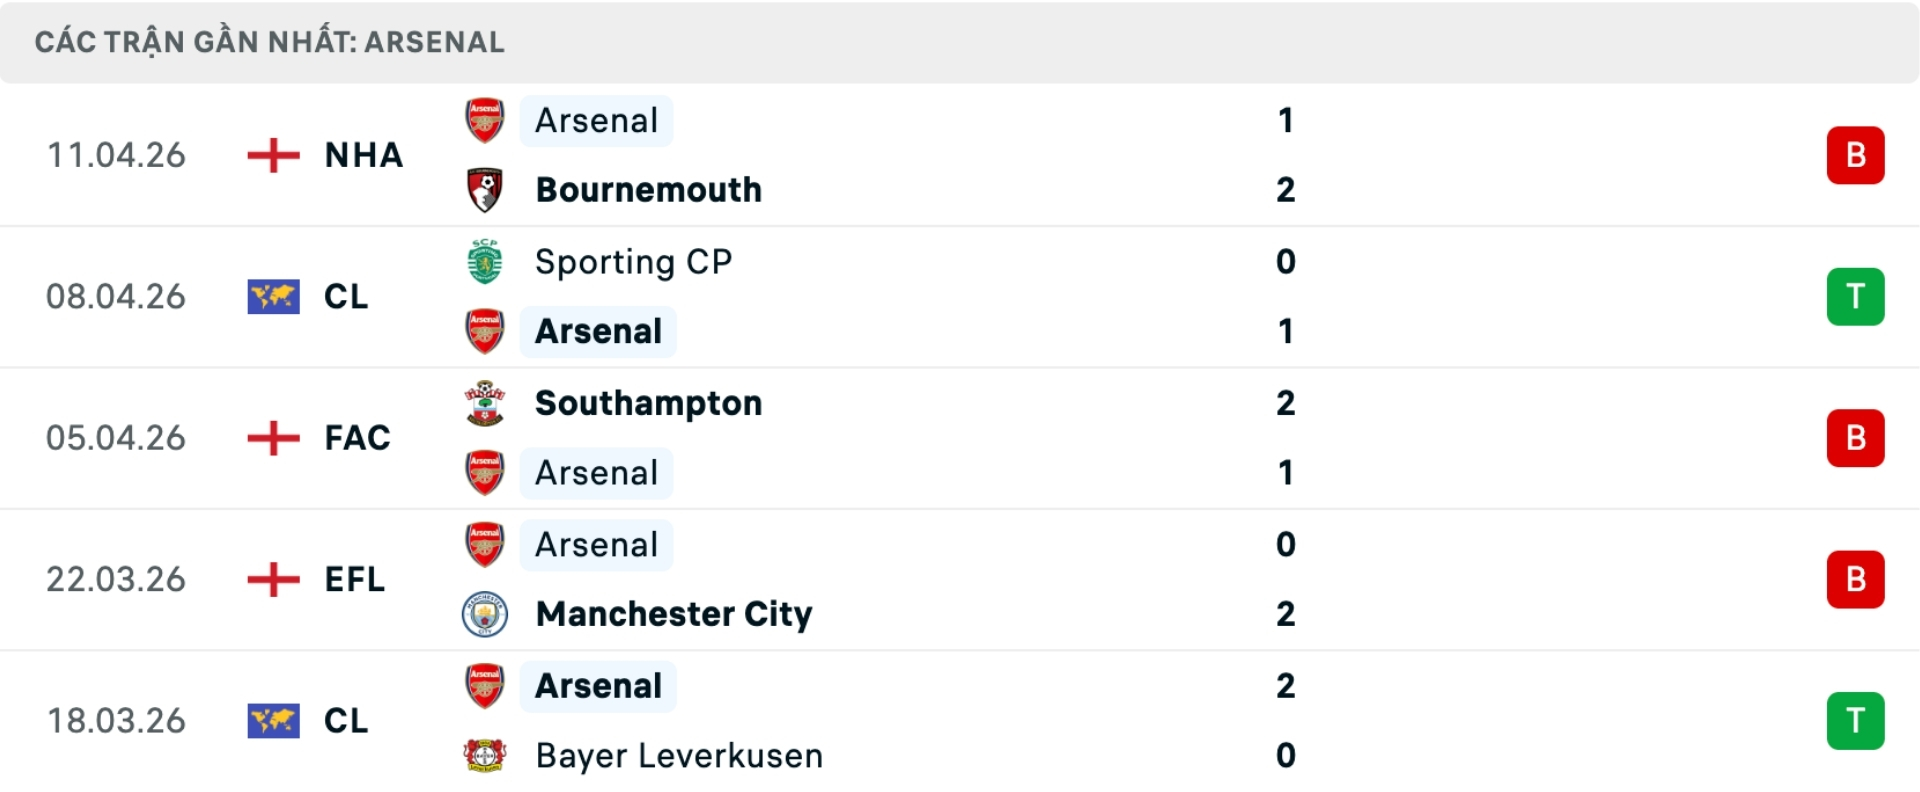The width and height of the screenshot is (1920, 792).
Task: Open the Manchester City team link
Action: pos(674,614)
